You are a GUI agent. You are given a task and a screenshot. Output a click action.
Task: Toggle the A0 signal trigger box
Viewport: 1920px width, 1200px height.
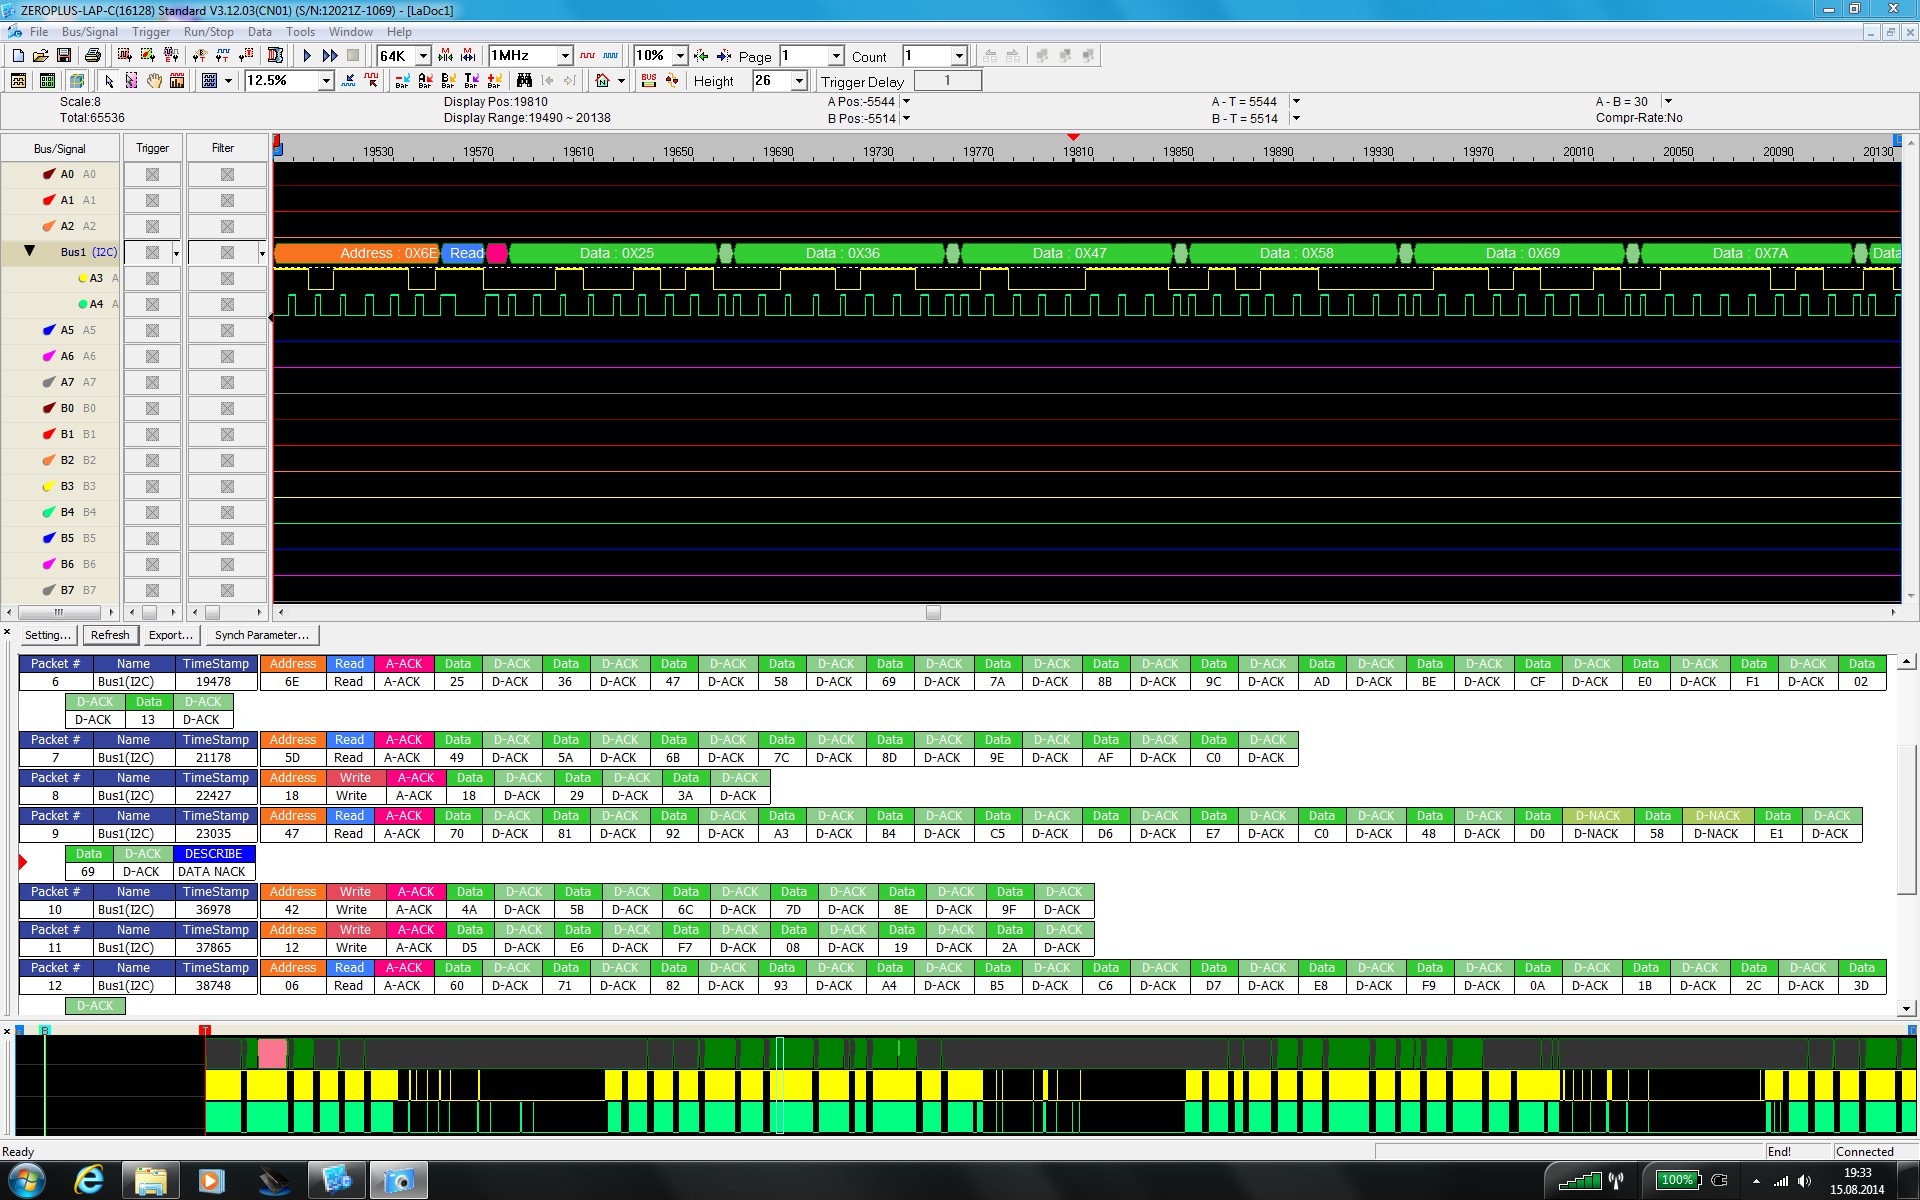tap(152, 174)
